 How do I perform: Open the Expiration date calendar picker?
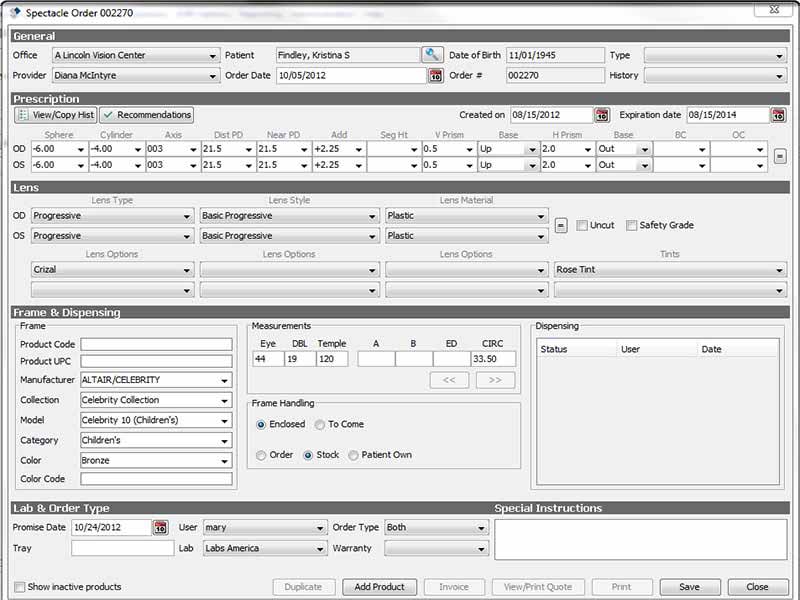tap(778, 115)
